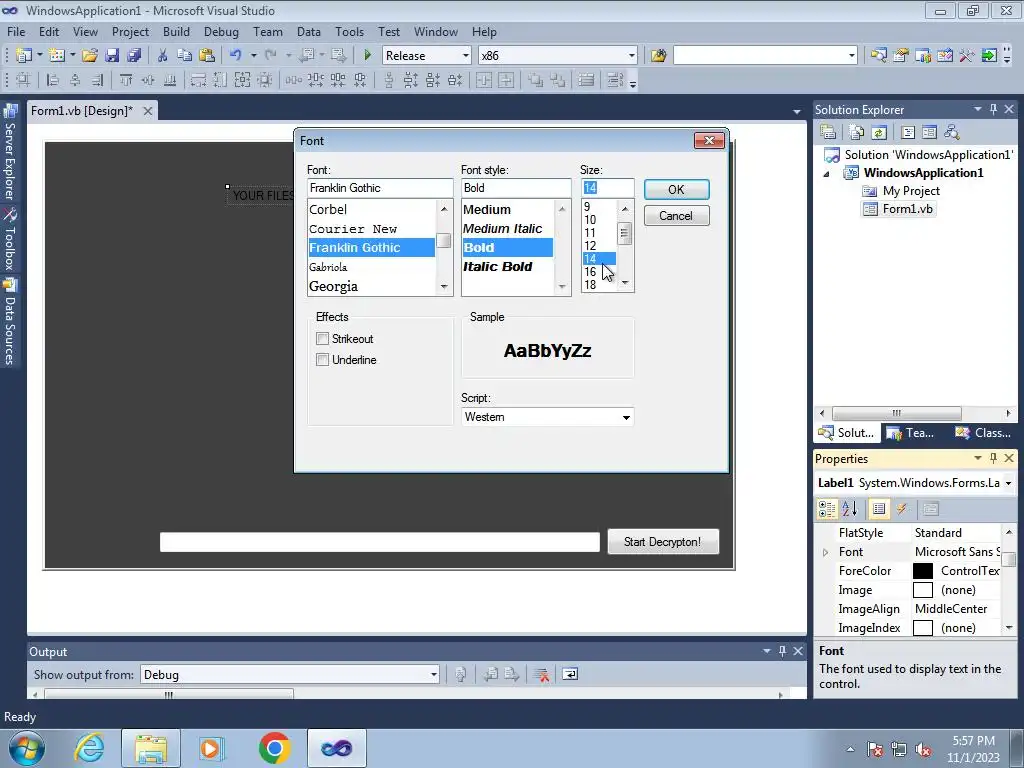Enable the Strikeout checkbox
Image resolution: width=1024 pixels, height=768 pixels.
322,338
